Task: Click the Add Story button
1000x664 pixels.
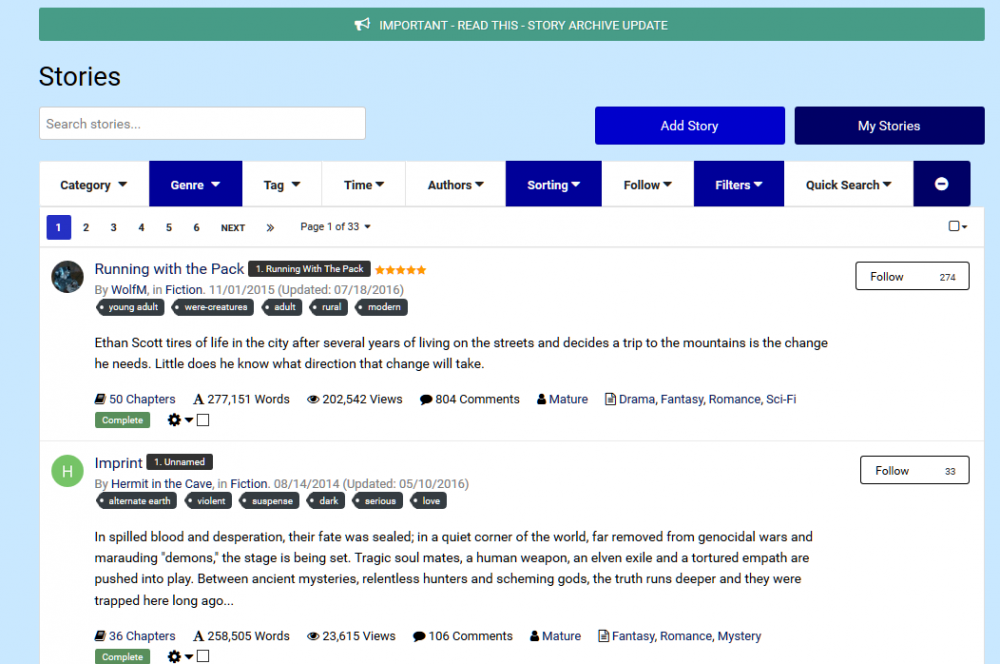Action: (x=689, y=126)
